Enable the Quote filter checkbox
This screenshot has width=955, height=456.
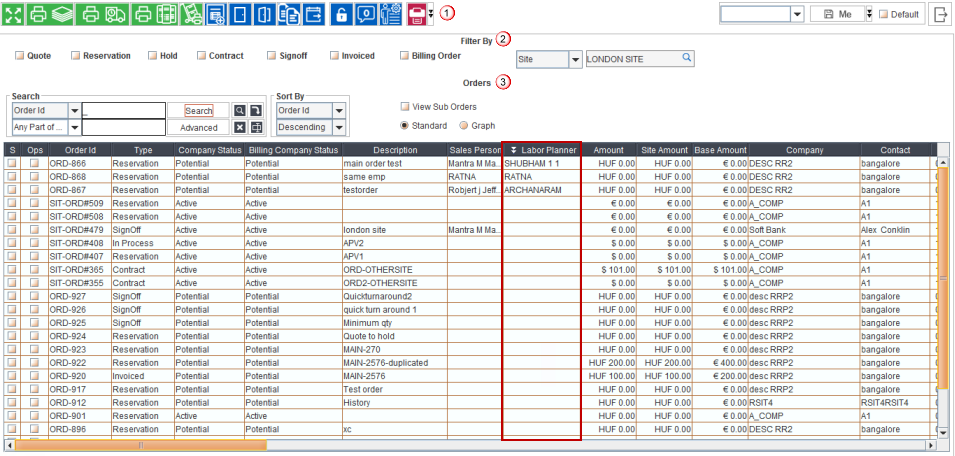[19, 56]
